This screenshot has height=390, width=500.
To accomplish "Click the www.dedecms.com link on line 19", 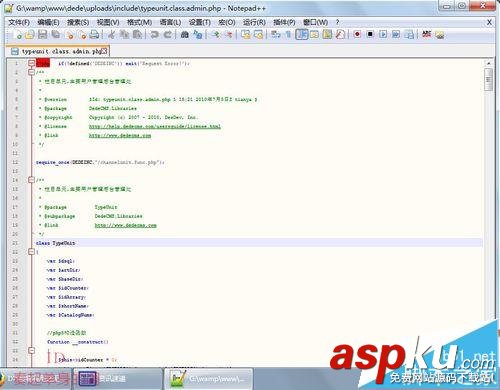I will pyautogui.click(x=125, y=225).
